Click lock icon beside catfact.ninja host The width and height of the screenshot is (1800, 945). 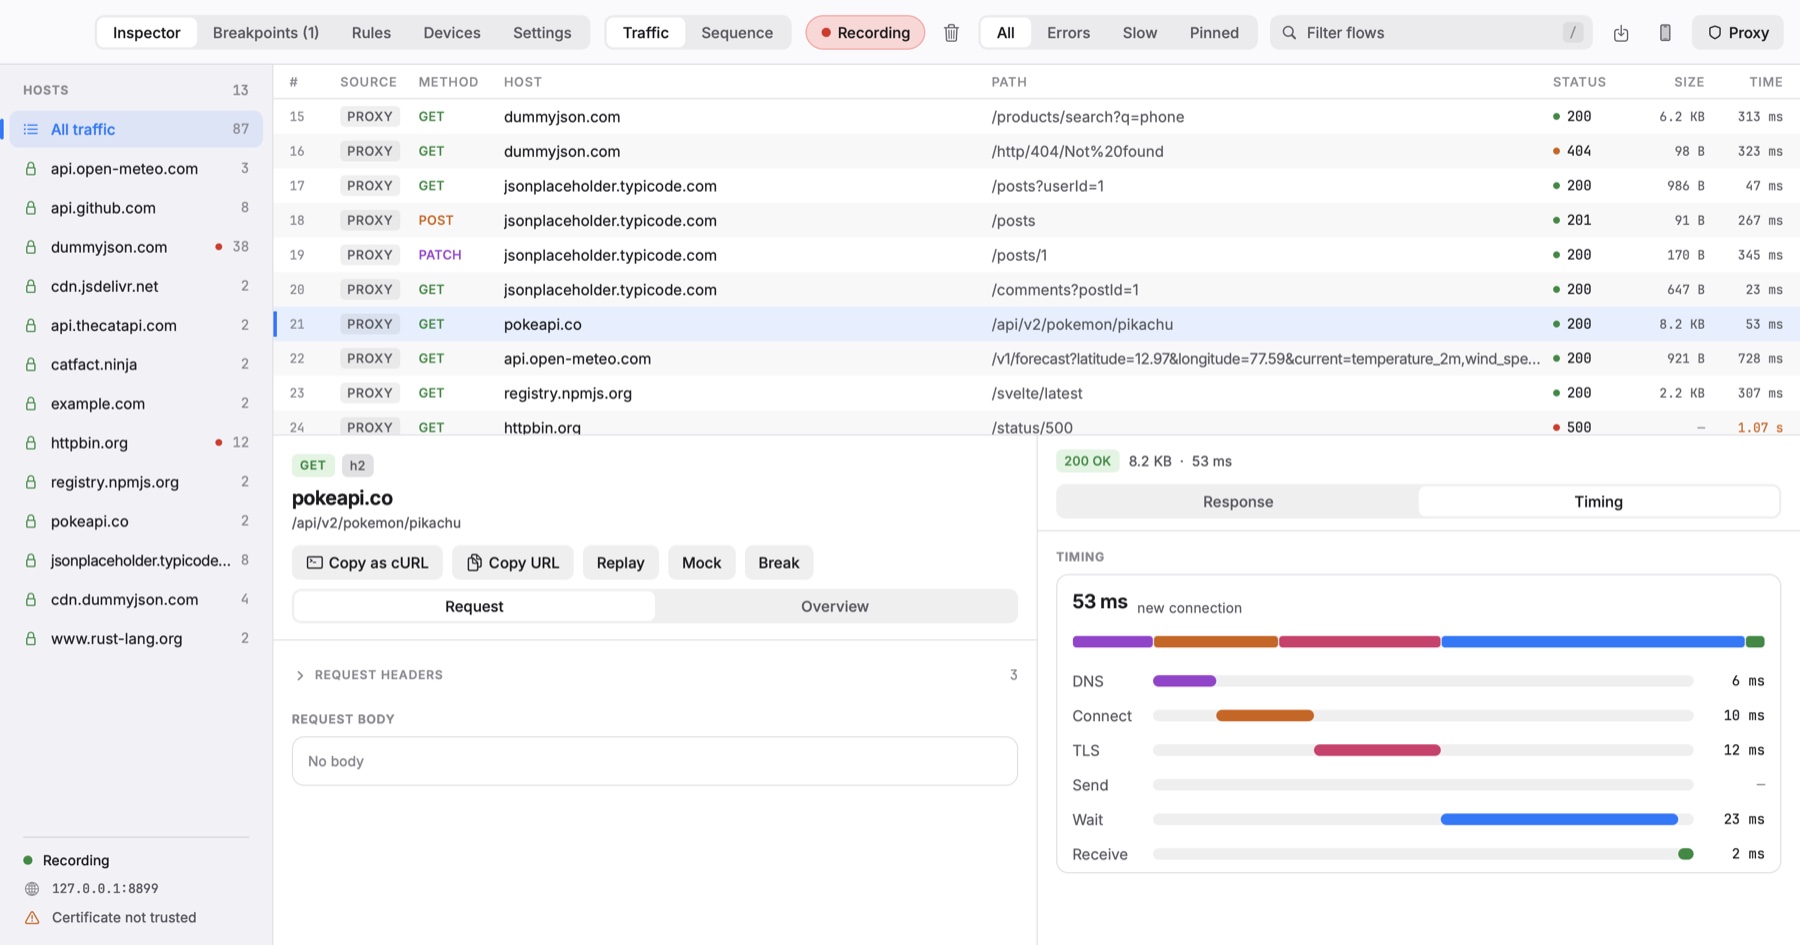click(31, 364)
